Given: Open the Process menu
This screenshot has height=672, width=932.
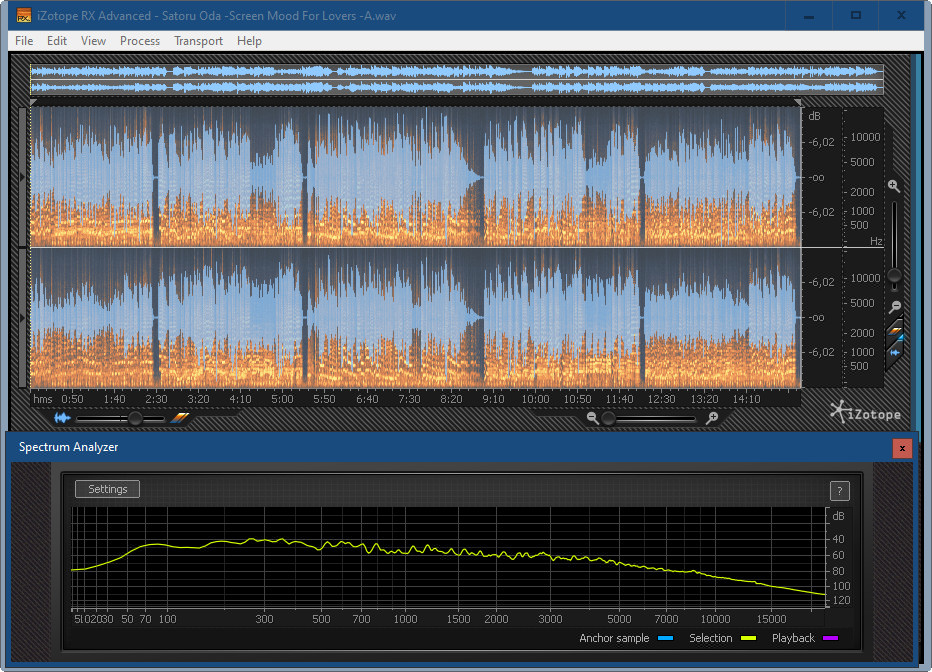Looking at the screenshot, I should coord(140,41).
